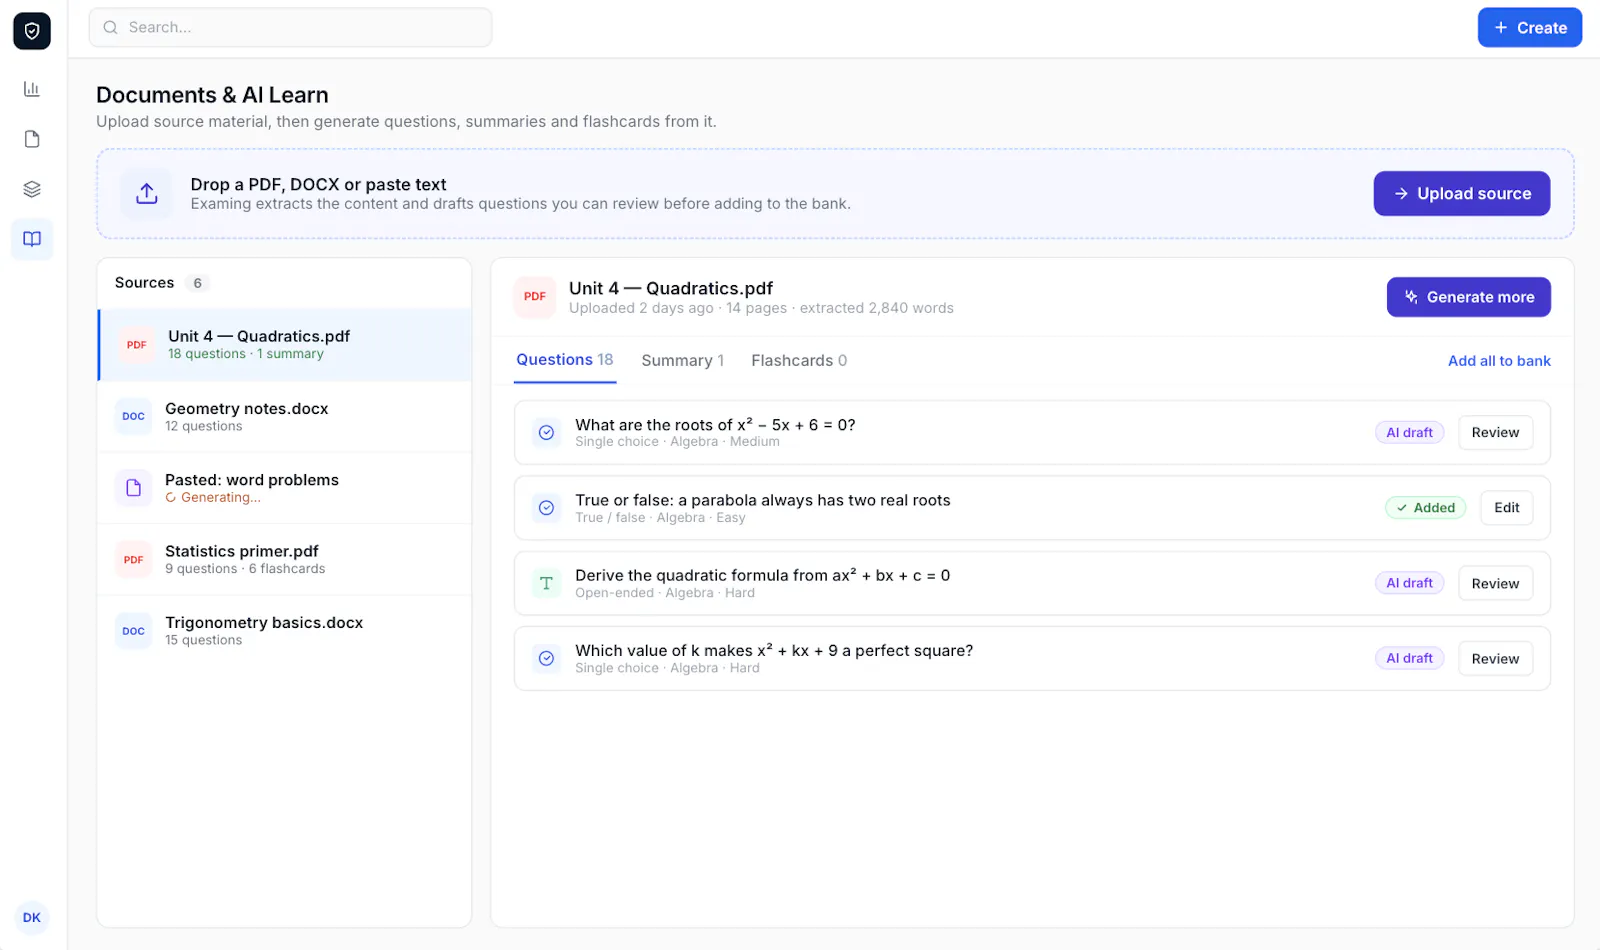
Task: Click AI draft badge on perfect square question
Action: (1409, 658)
